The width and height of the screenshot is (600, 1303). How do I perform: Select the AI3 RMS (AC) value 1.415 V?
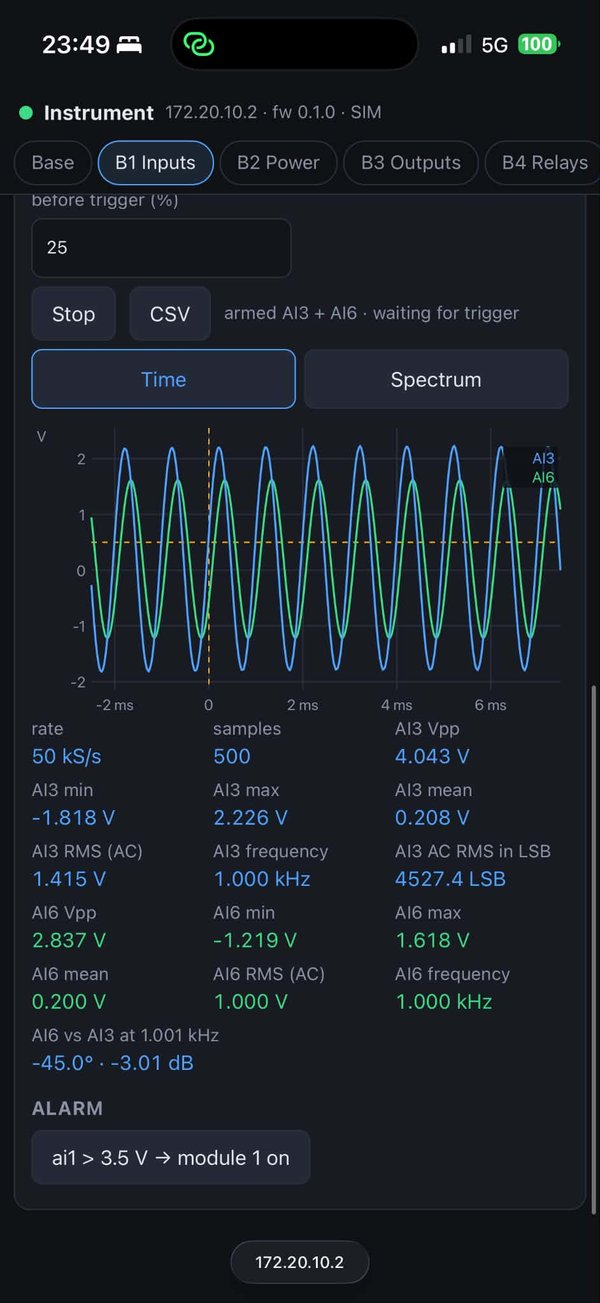[69, 880]
